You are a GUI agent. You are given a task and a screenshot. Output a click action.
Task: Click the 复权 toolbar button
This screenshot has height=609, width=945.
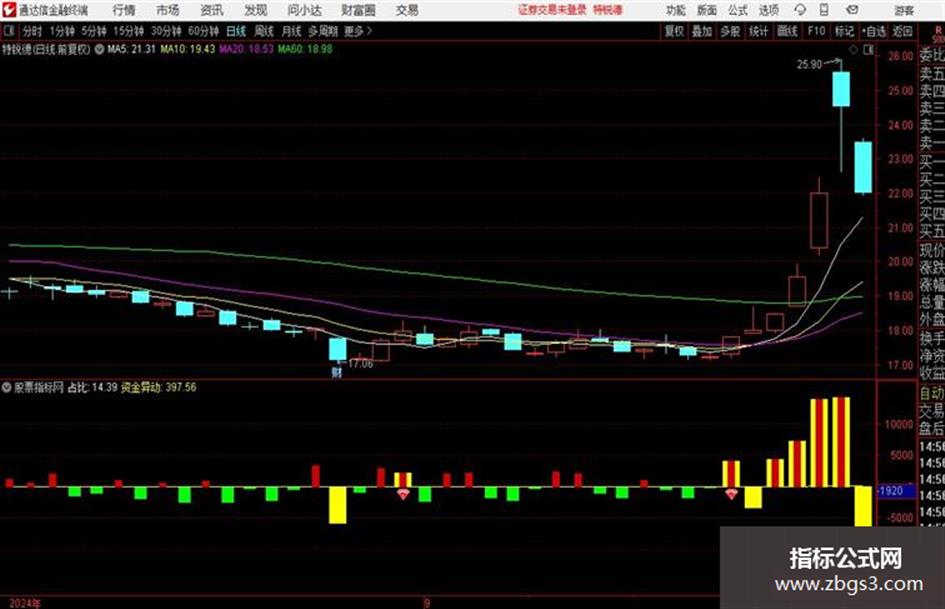coord(674,31)
